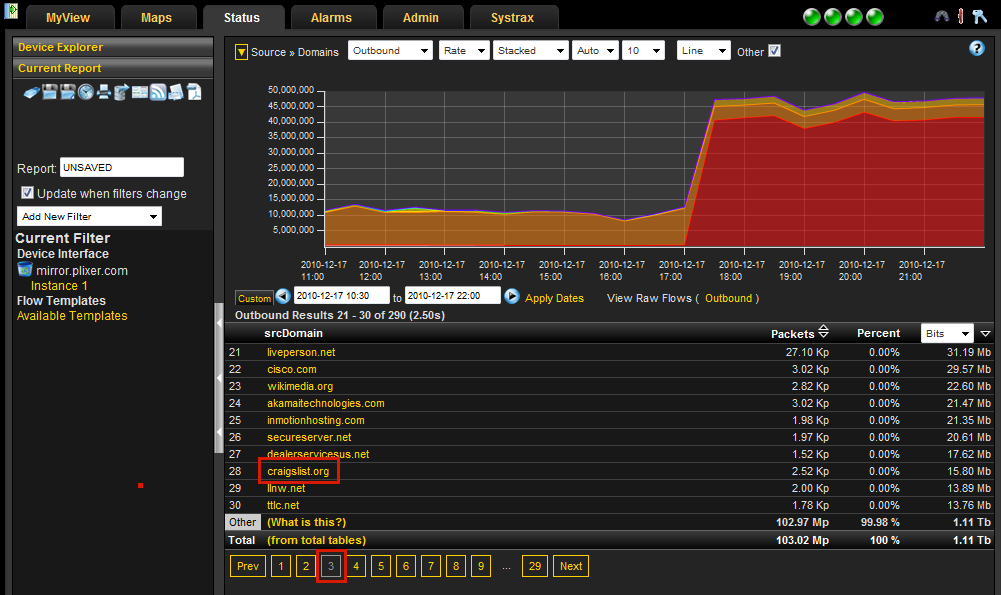Open the Outbound direction dropdown
1001x595 pixels.
click(x=390, y=51)
